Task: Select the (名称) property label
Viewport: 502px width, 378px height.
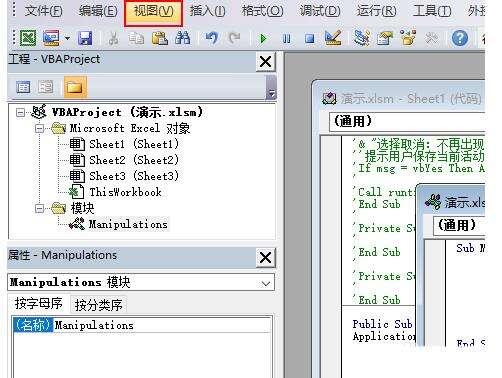Action: pos(33,325)
